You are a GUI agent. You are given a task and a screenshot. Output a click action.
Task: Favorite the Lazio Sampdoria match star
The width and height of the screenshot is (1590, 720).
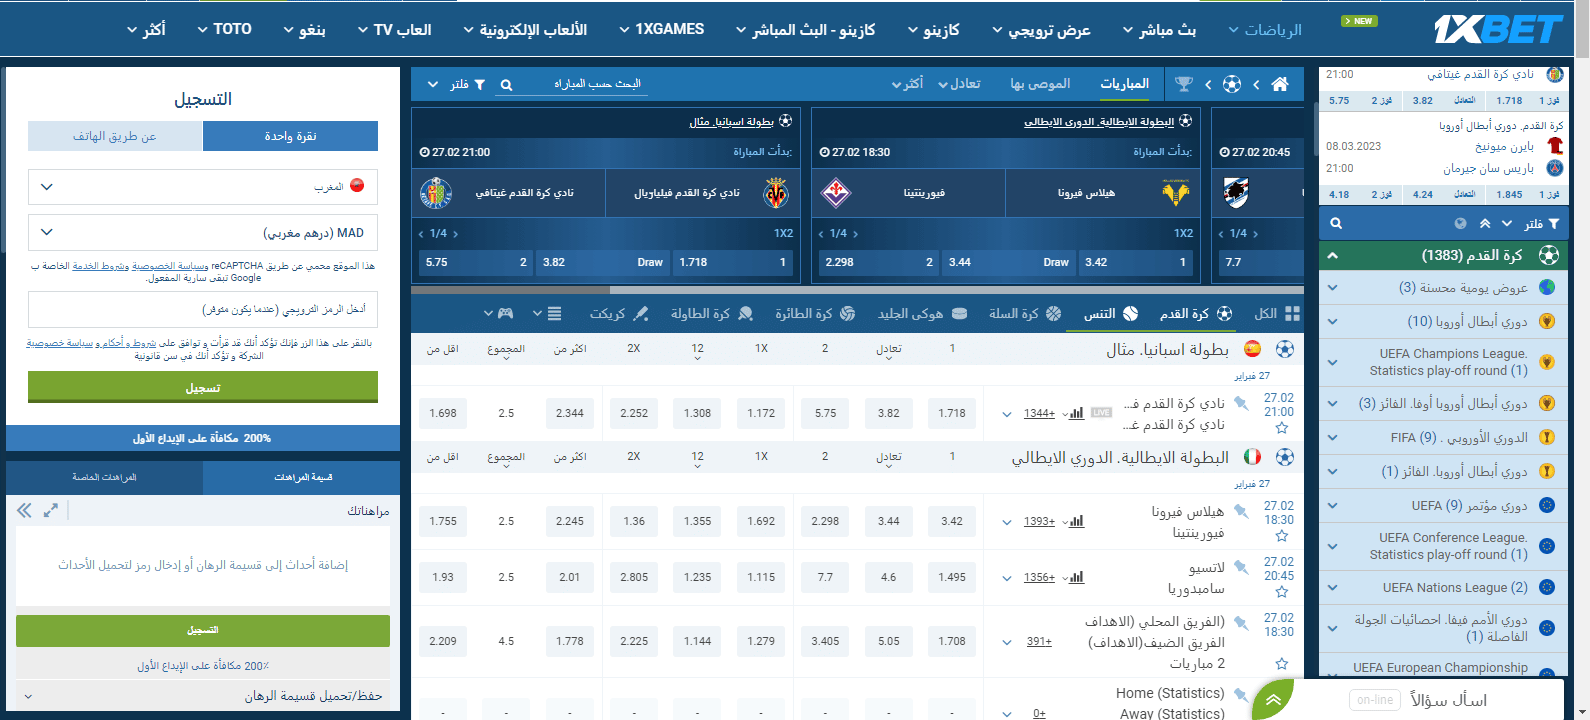(1282, 592)
